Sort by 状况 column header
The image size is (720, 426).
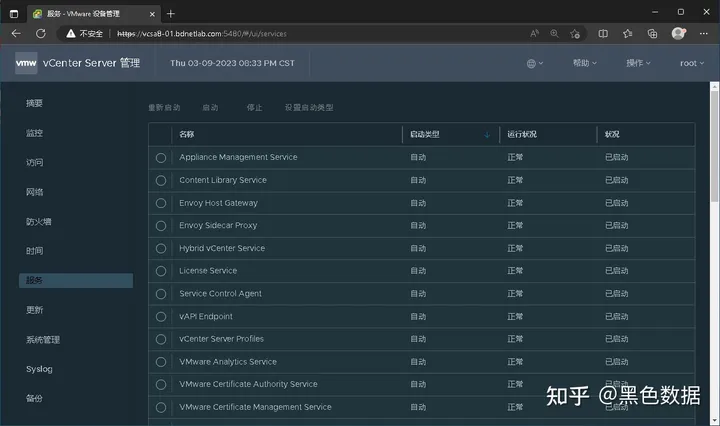tap(612, 135)
